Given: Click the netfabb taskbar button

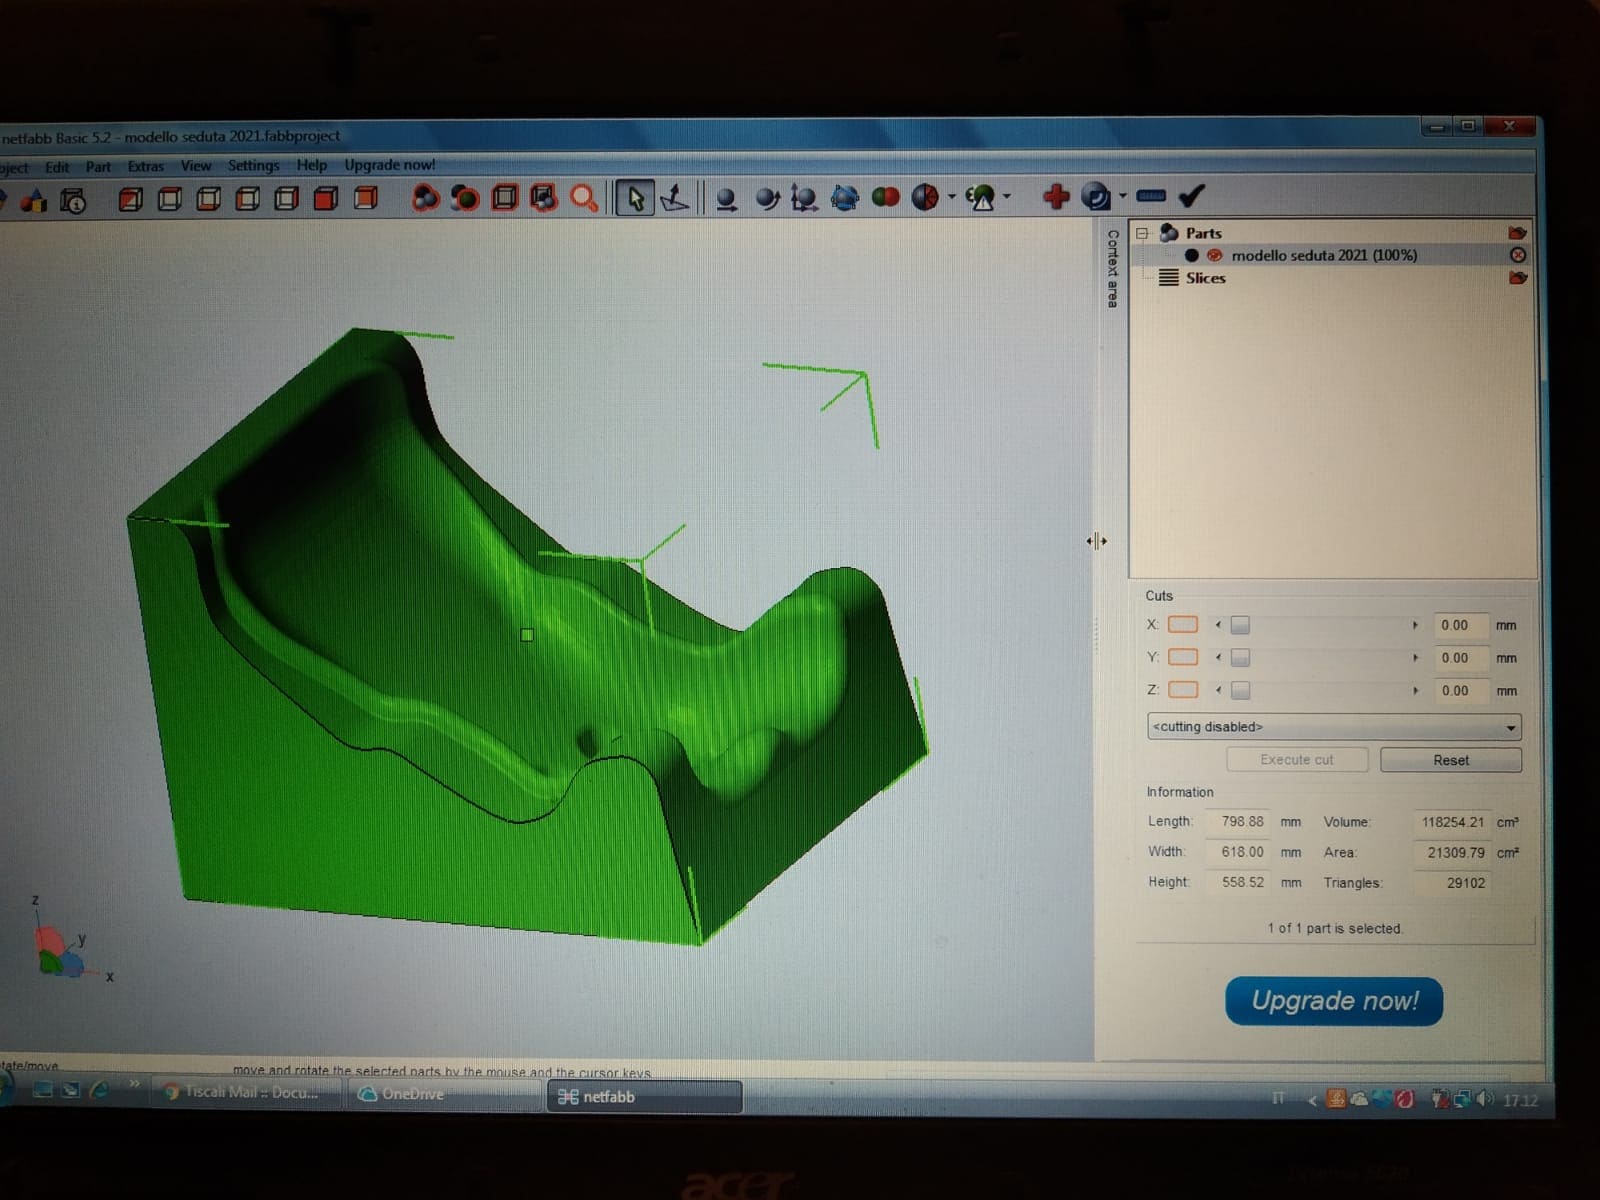Looking at the screenshot, I should tap(645, 1097).
